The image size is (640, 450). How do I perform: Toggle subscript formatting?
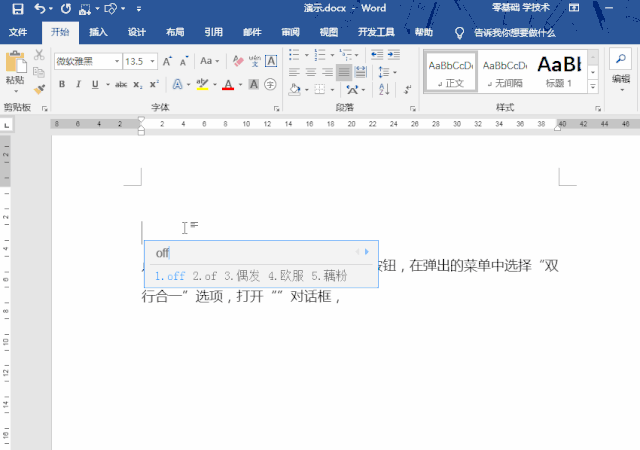coord(138,84)
